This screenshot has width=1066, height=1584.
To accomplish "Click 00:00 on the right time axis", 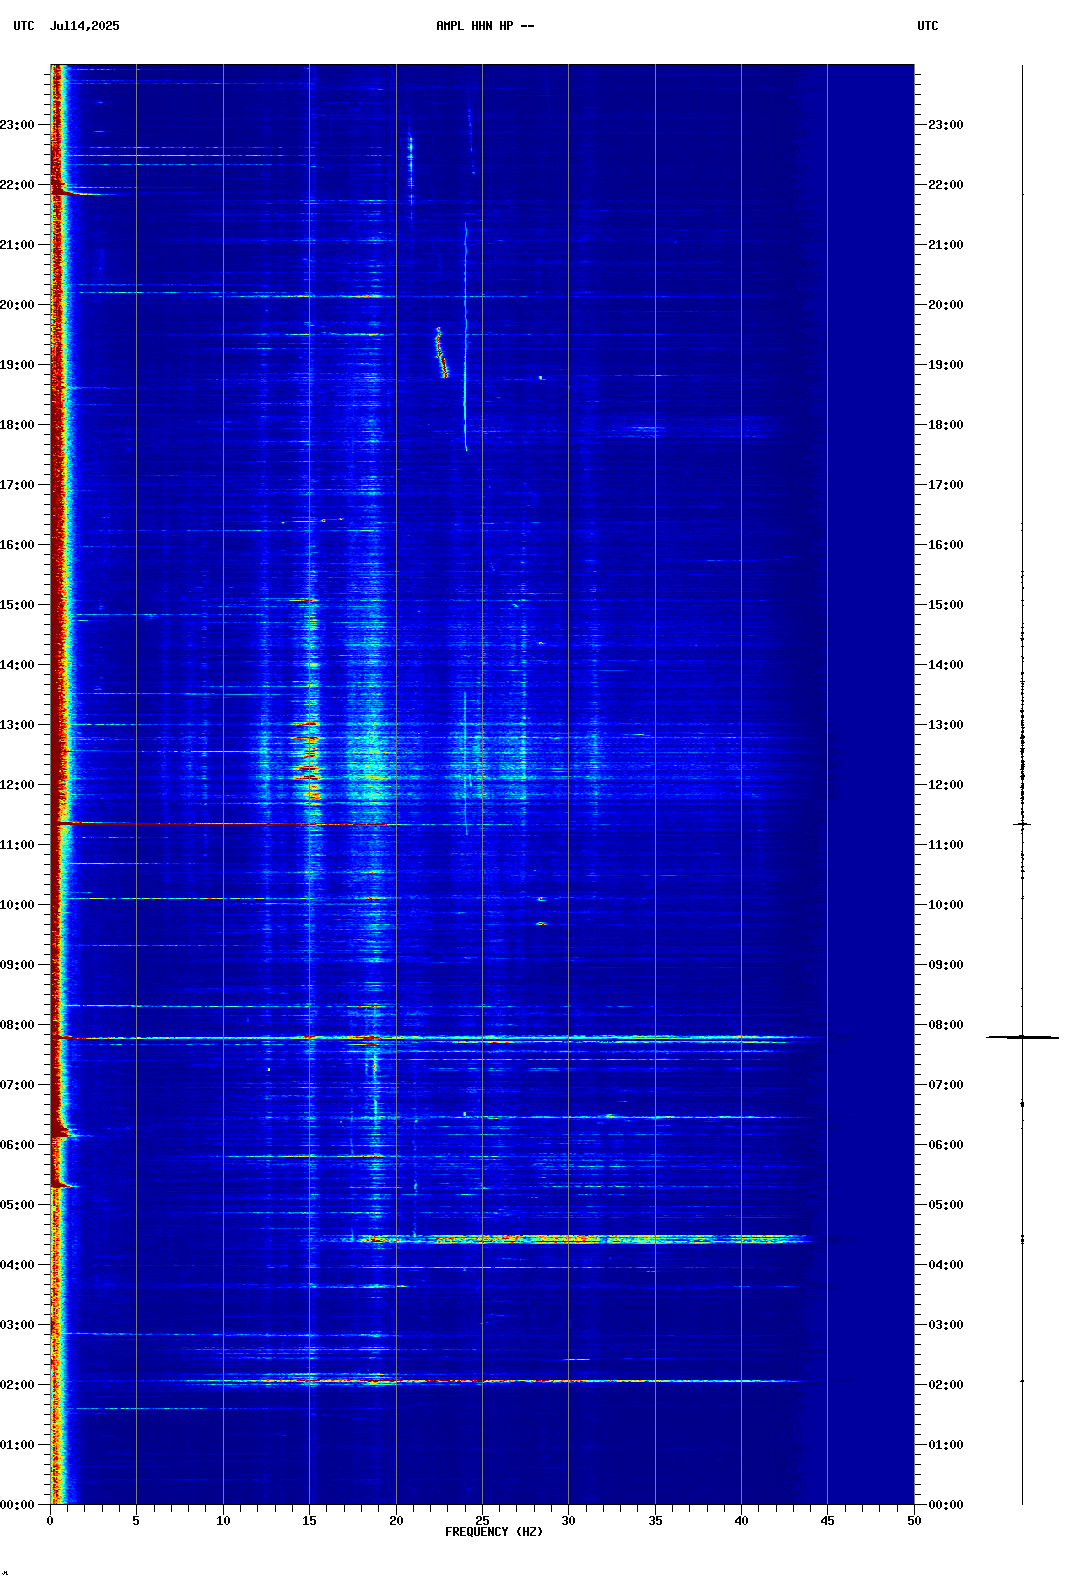I will coord(946,1505).
